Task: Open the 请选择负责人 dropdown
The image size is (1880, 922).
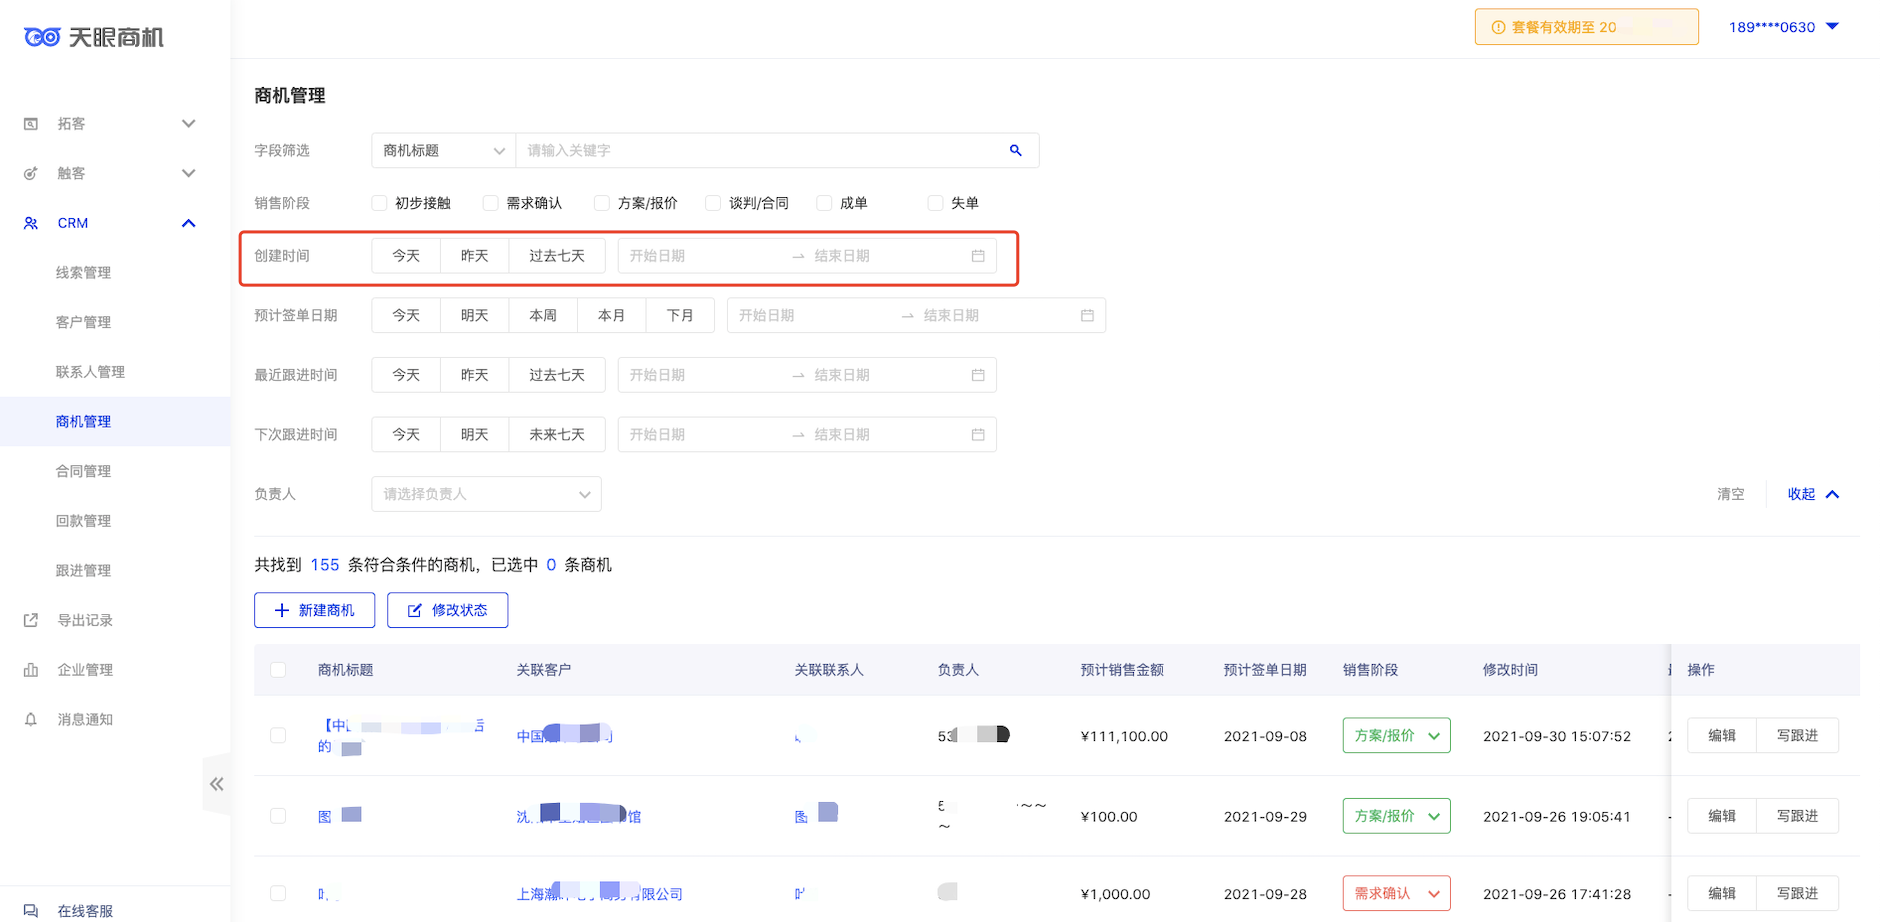Action: (486, 494)
